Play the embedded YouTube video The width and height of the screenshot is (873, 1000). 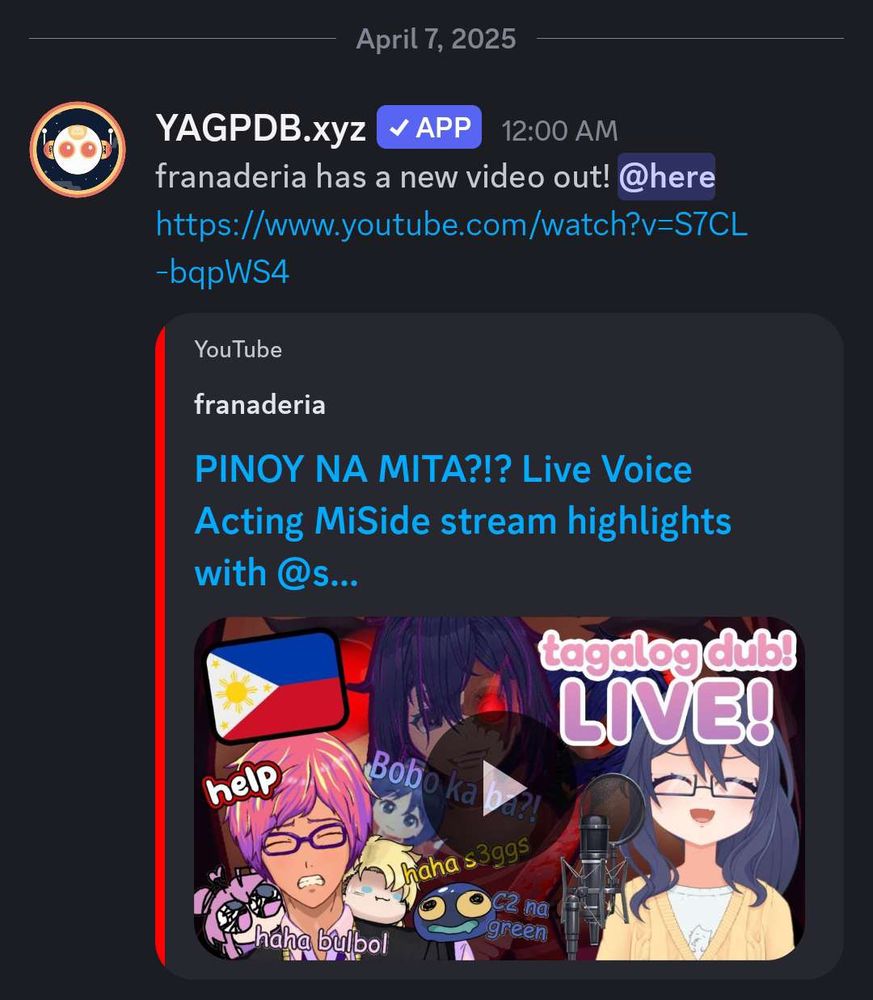[x=499, y=788]
